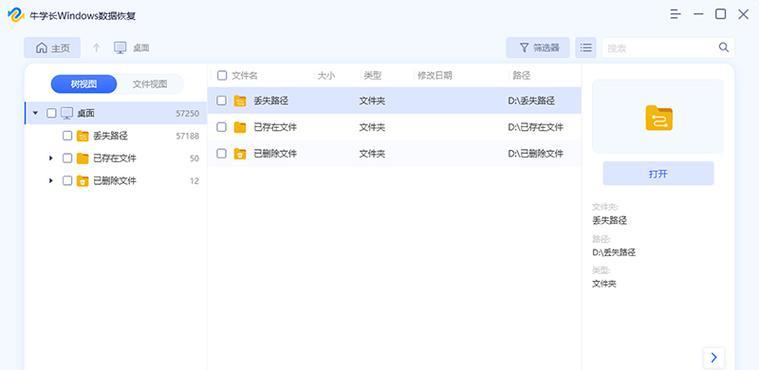The height and width of the screenshot is (370, 759).
Task: Click D:\丢失路径 path cell in list
Action: 531,101
